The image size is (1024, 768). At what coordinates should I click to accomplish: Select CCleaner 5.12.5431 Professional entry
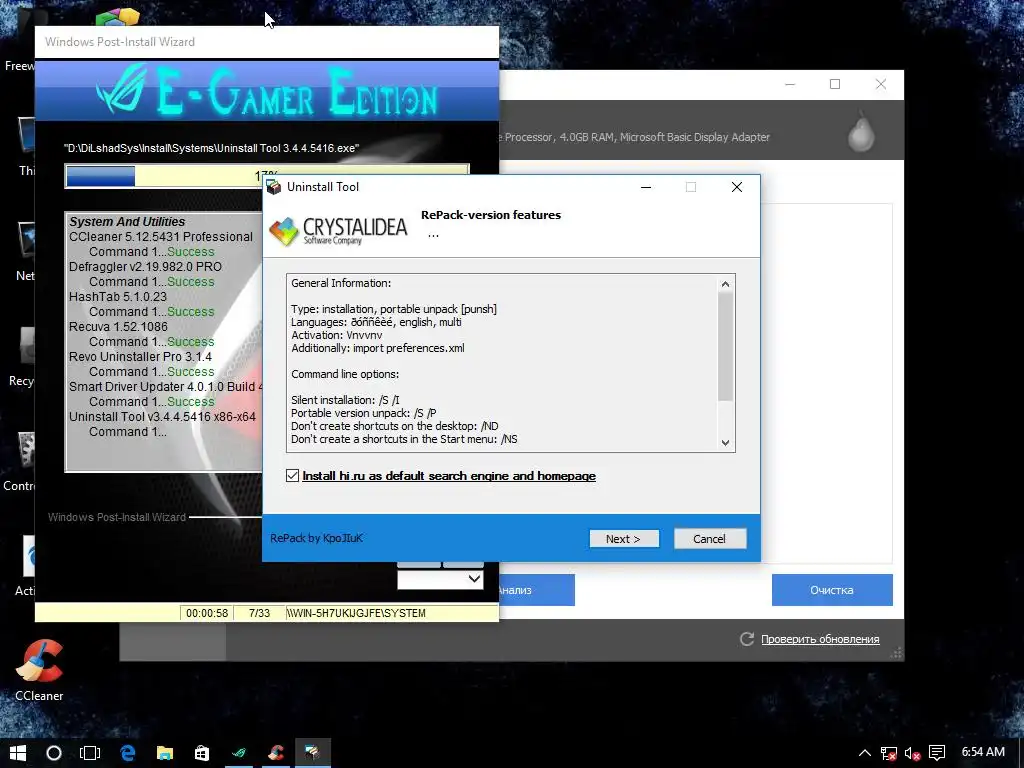coord(161,236)
